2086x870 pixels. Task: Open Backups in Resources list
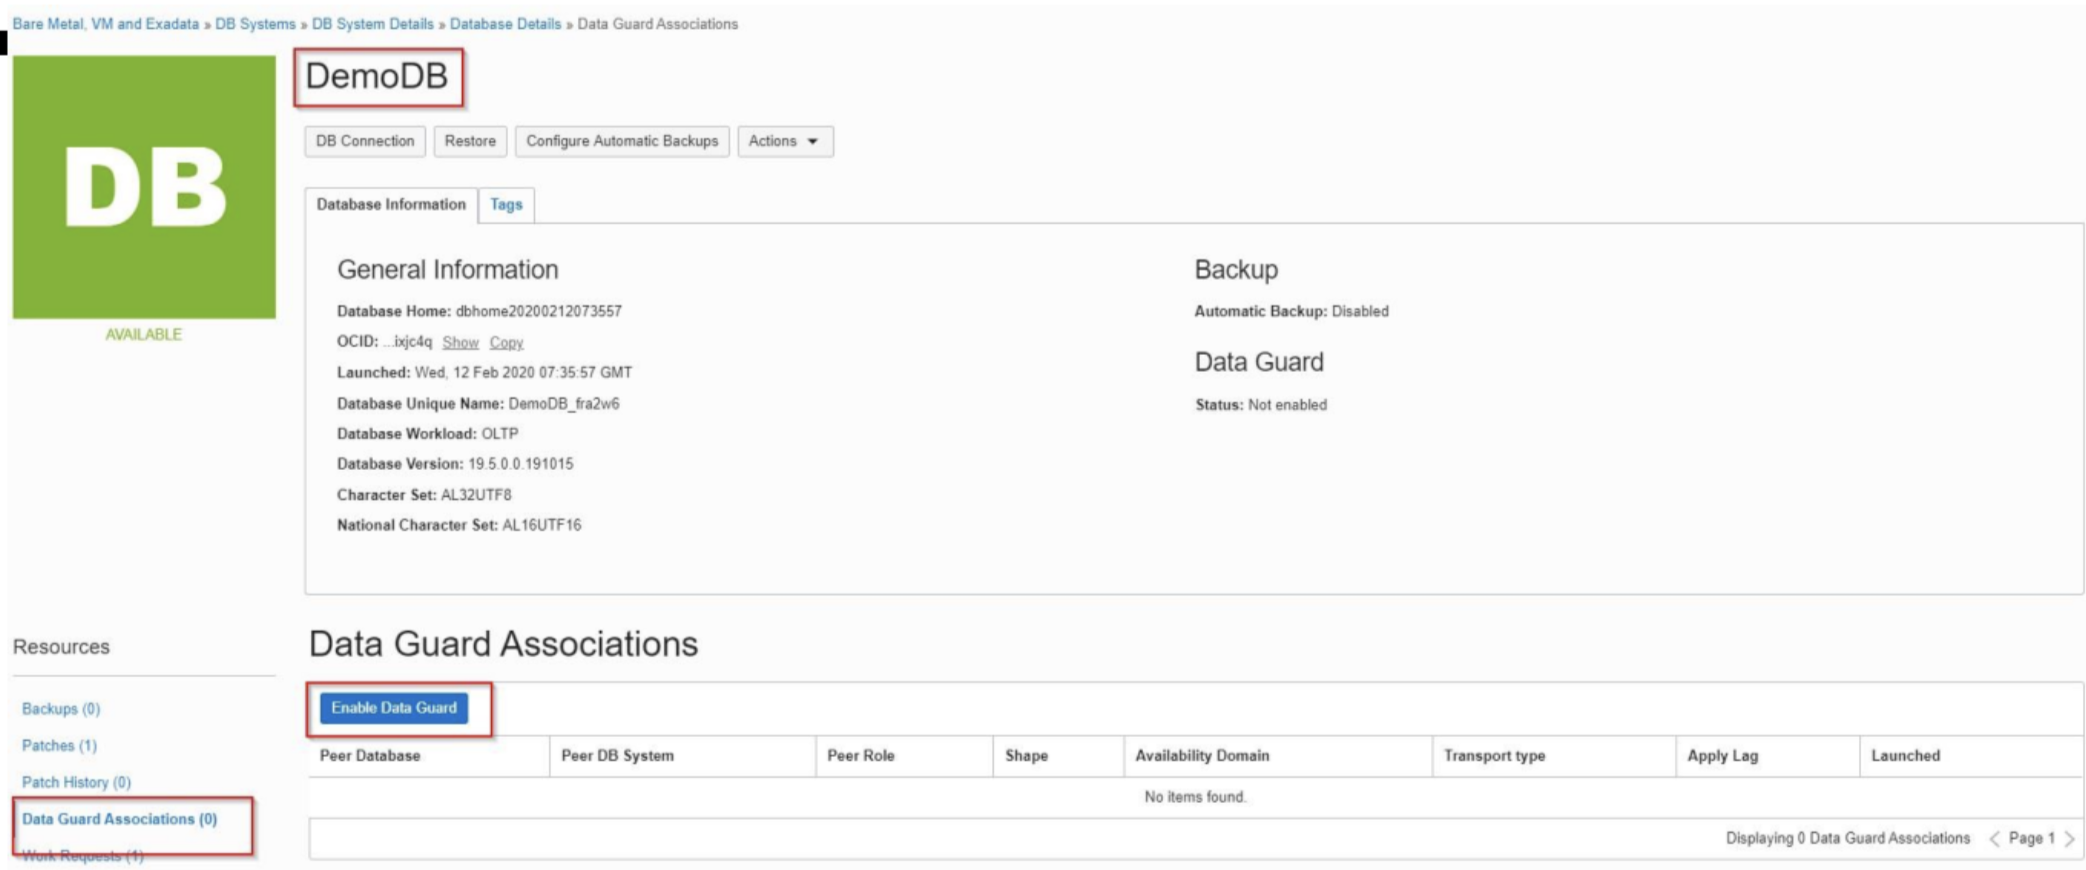61,709
